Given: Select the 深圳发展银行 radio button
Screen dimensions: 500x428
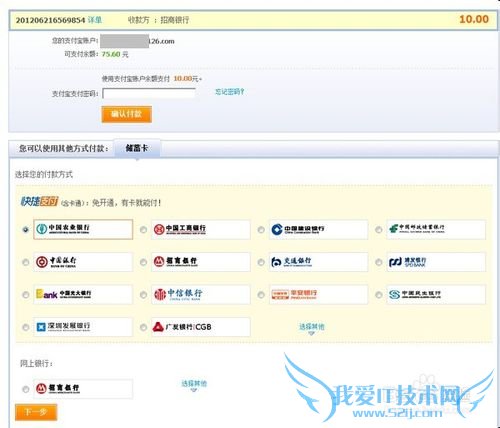Looking at the screenshot, I should coord(26,327).
